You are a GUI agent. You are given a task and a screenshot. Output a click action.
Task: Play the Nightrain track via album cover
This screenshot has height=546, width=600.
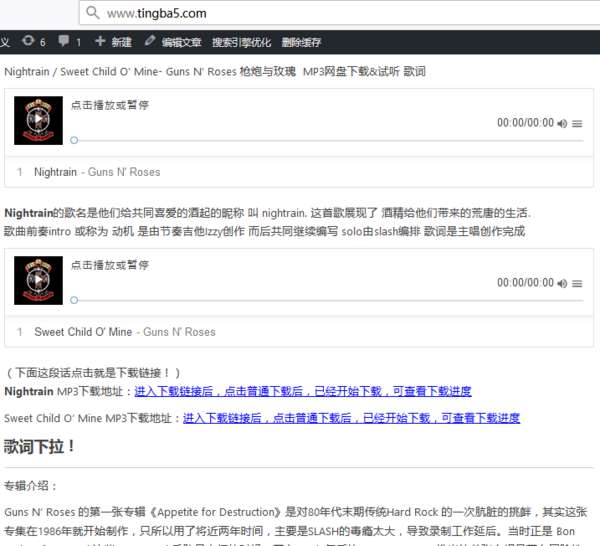pyautogui.click(x=38, y=120)
